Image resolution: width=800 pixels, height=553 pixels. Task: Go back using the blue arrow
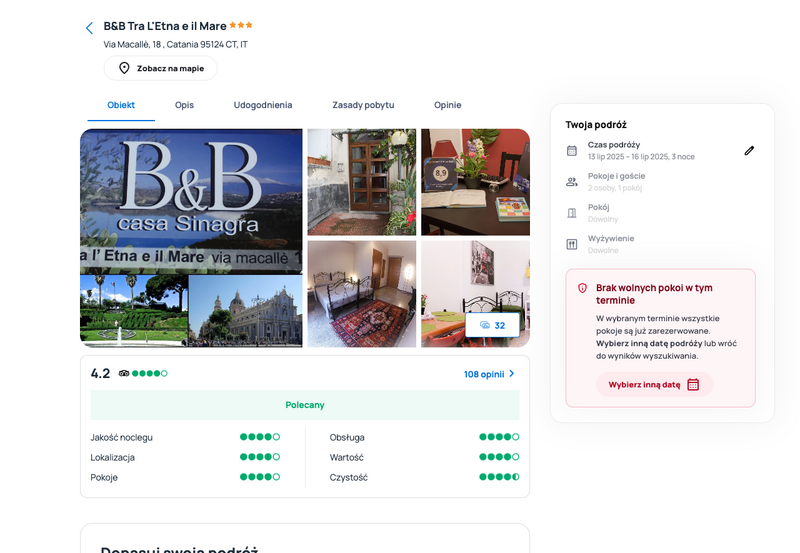[89, 28]
